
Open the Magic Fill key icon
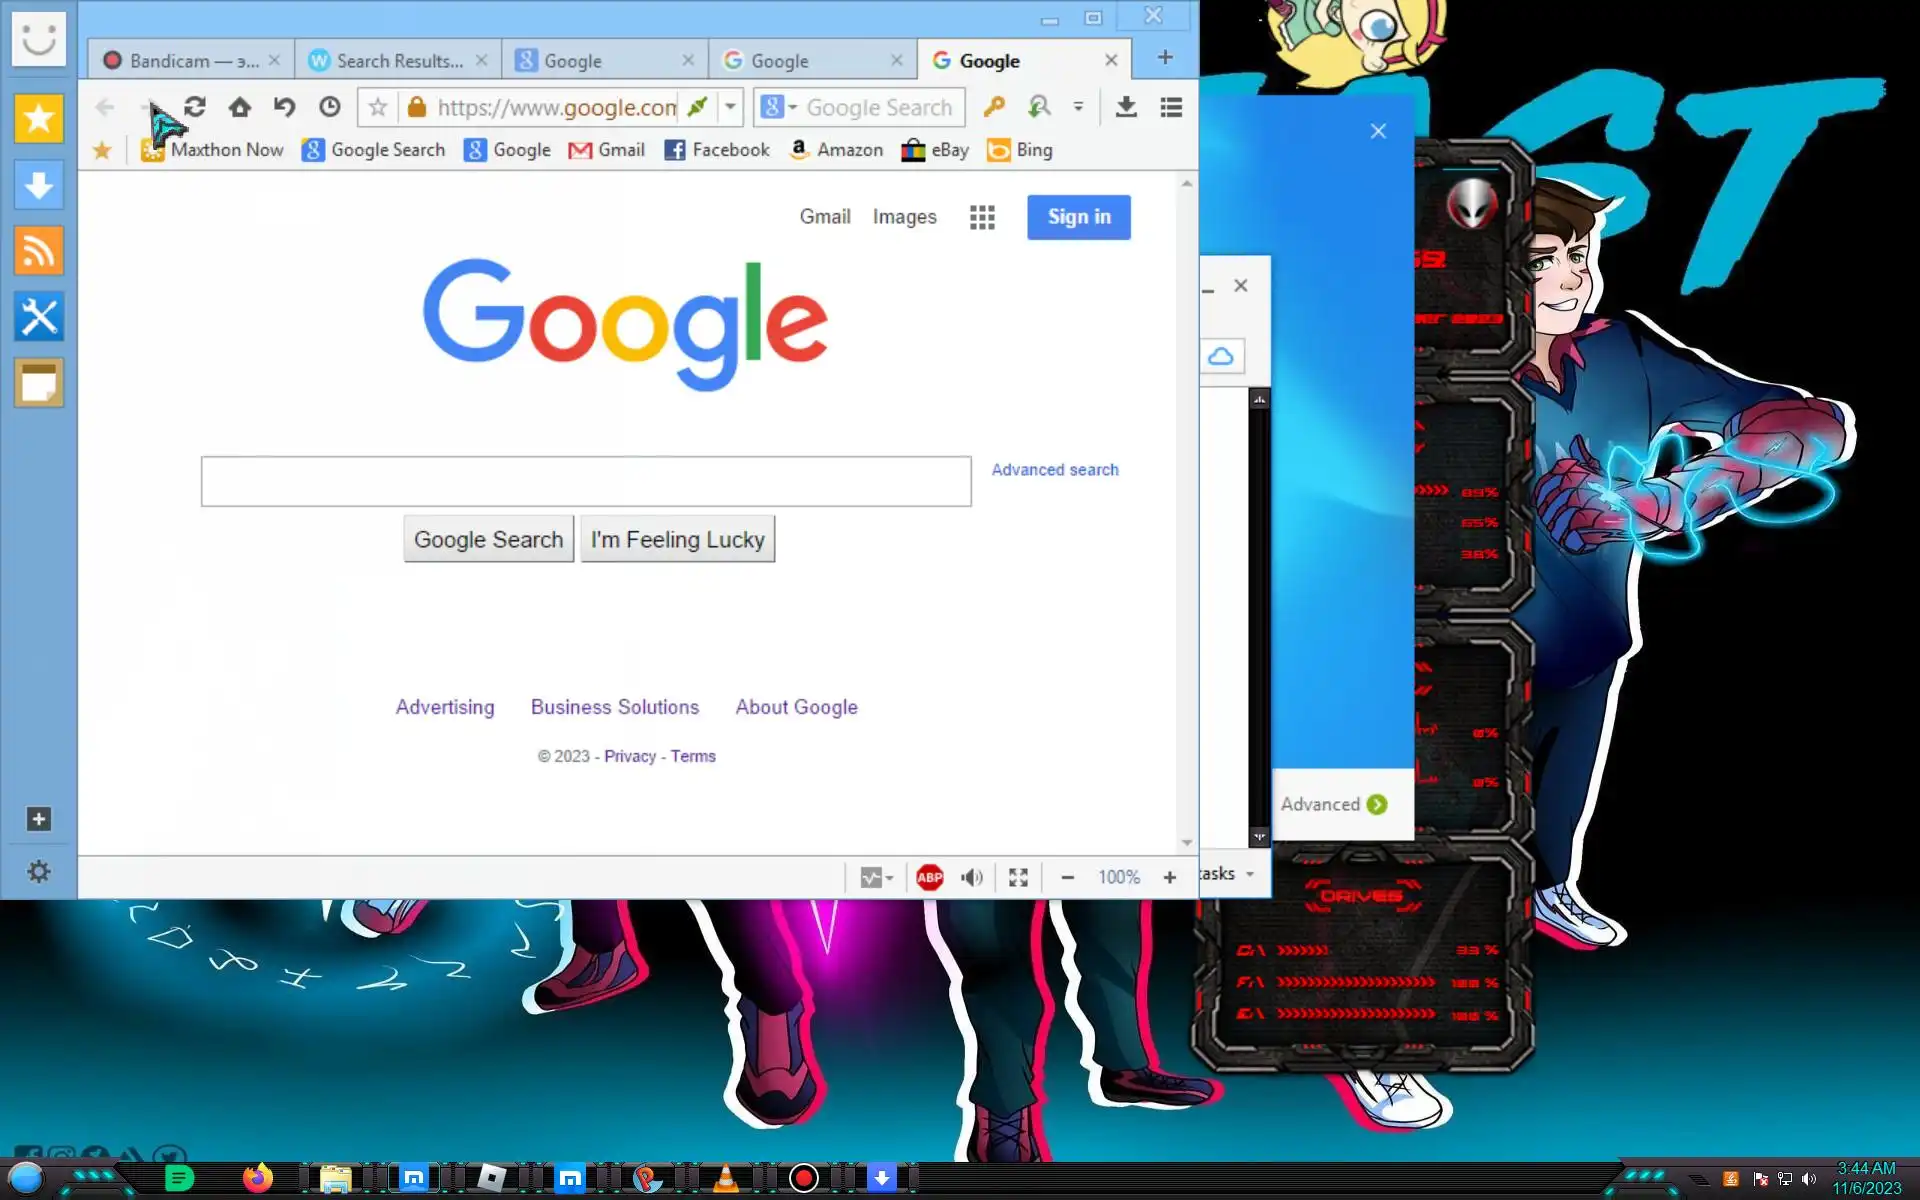(x=993, y=106)
